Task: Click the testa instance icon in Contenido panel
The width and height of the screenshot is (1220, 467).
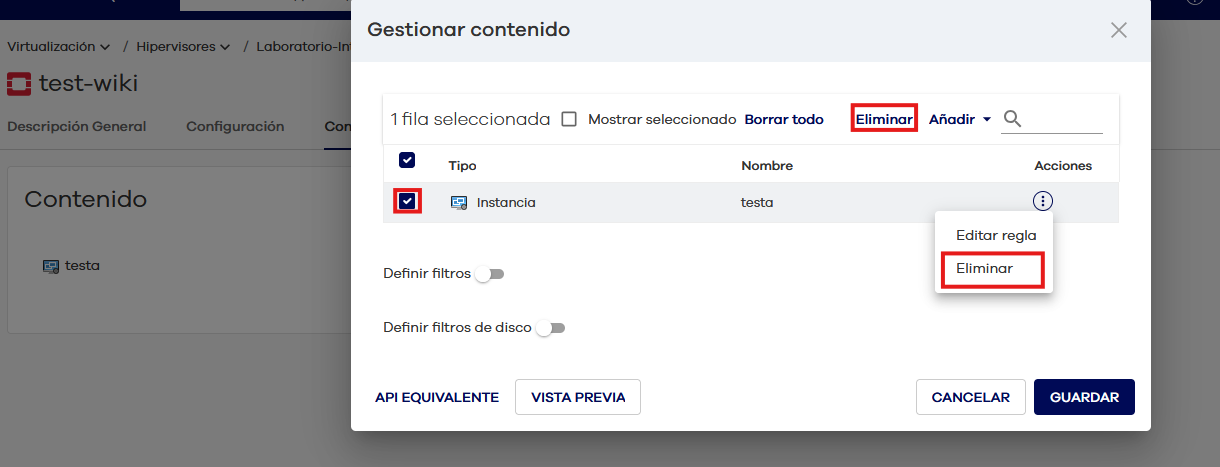Action: click(51, 266)
